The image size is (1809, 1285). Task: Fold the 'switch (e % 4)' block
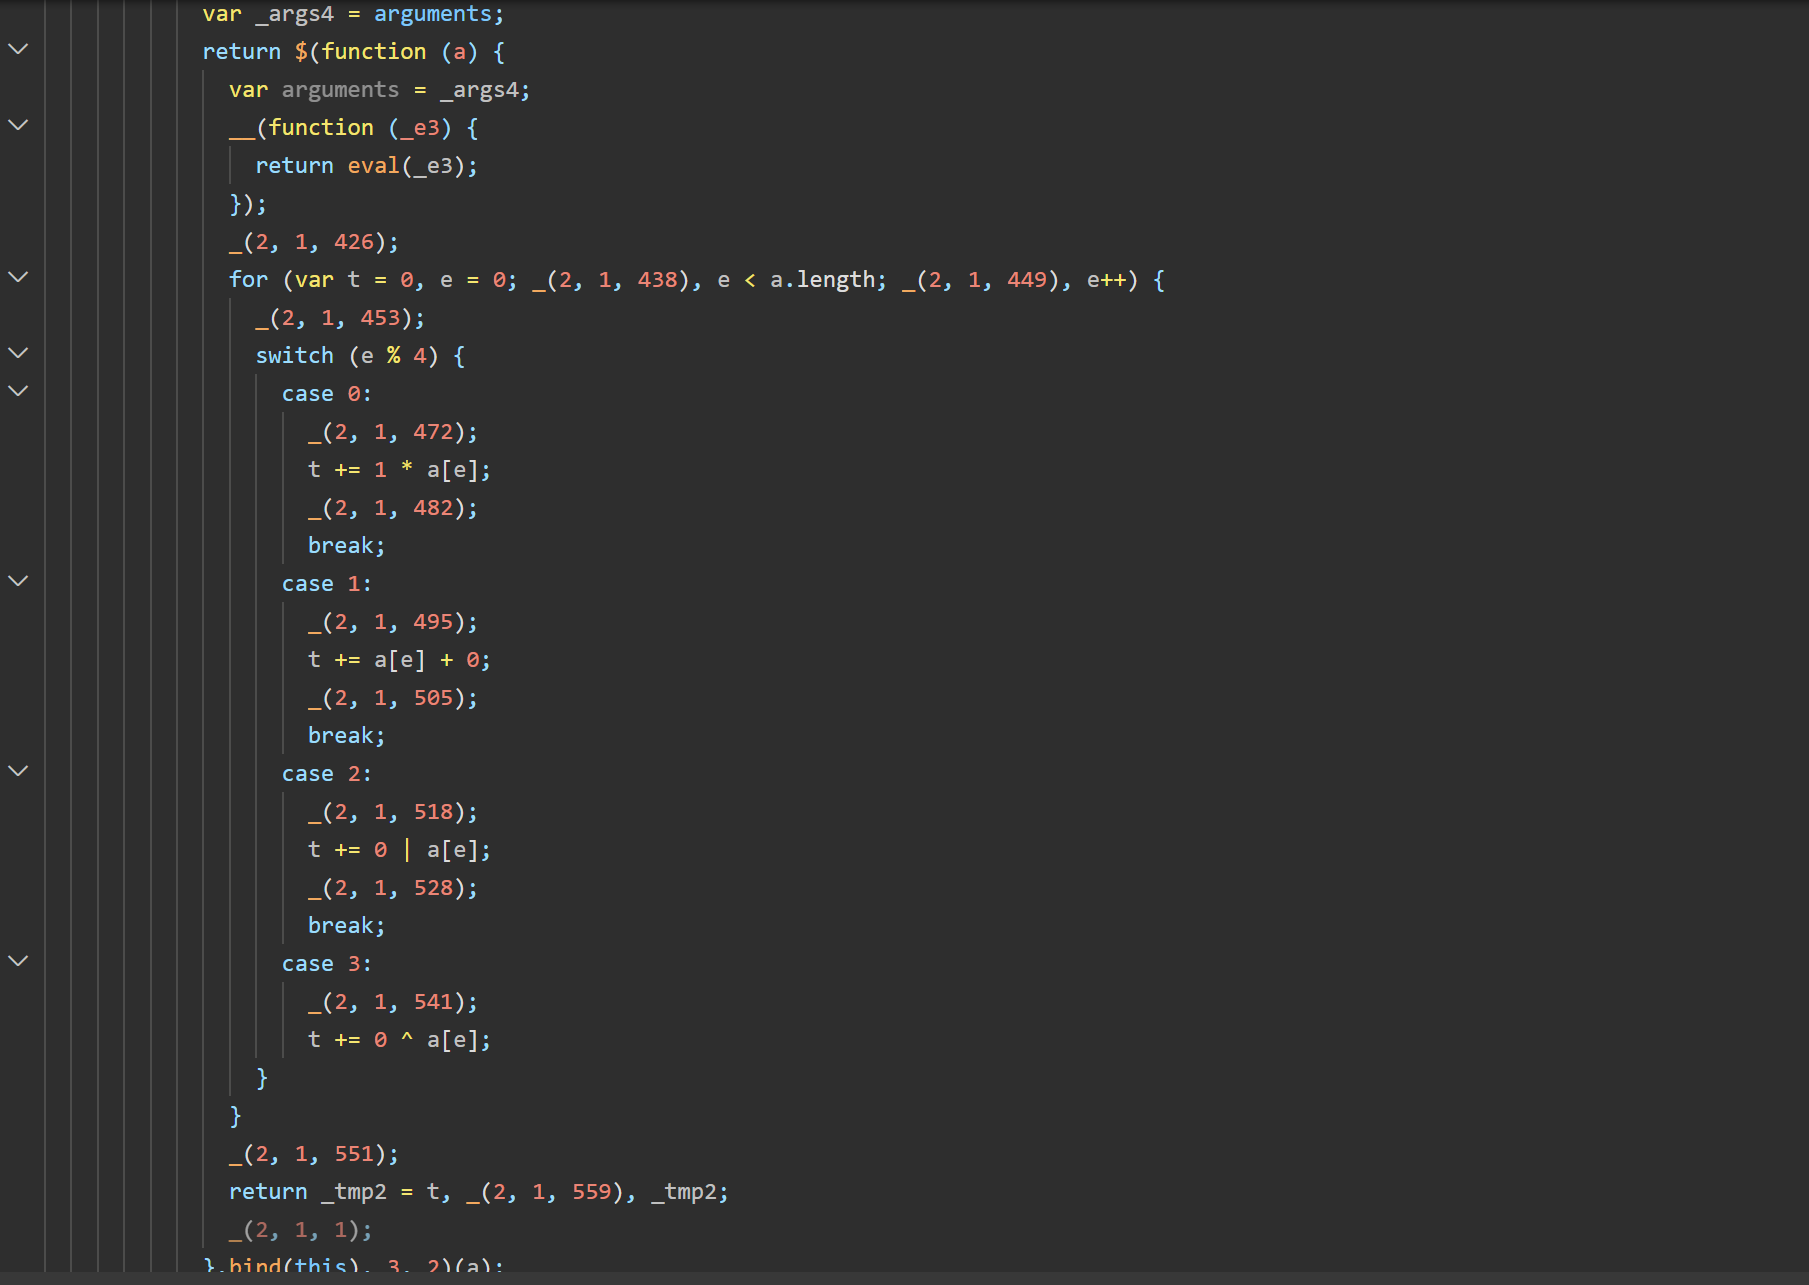click(18, 353)
